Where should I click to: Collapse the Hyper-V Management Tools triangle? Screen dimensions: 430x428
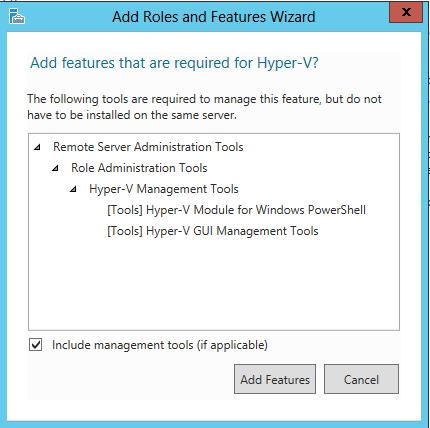(x=73, y=189)
